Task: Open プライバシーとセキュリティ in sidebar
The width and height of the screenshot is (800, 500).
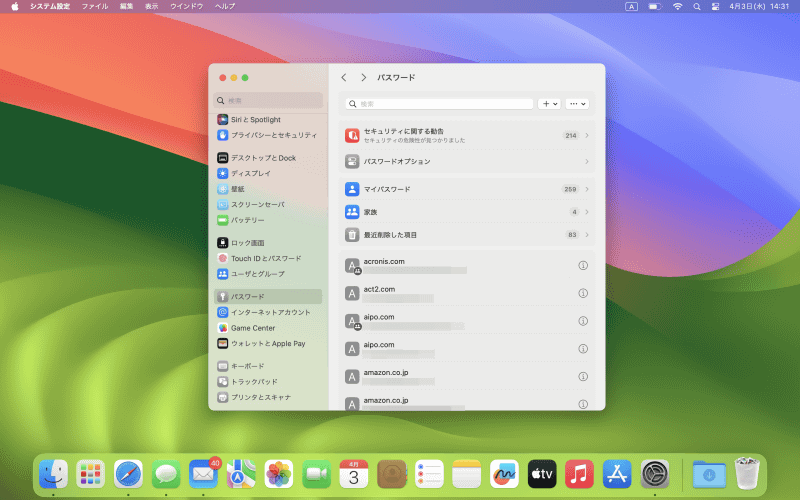Action: 268,135
